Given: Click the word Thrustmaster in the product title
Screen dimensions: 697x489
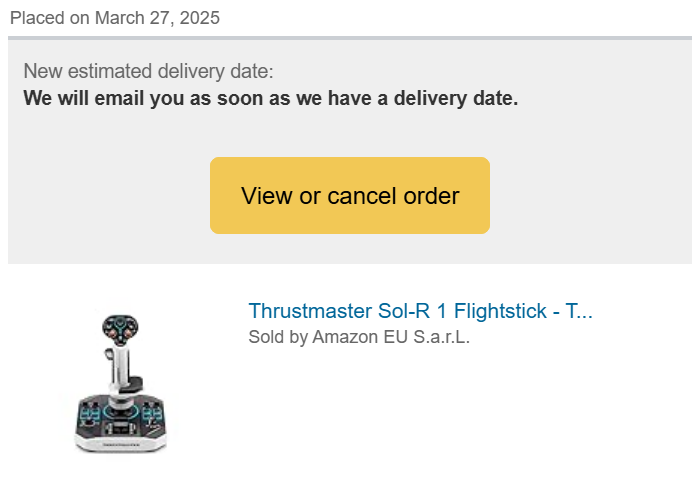Looking at the screenshot, I should [310, 311].
